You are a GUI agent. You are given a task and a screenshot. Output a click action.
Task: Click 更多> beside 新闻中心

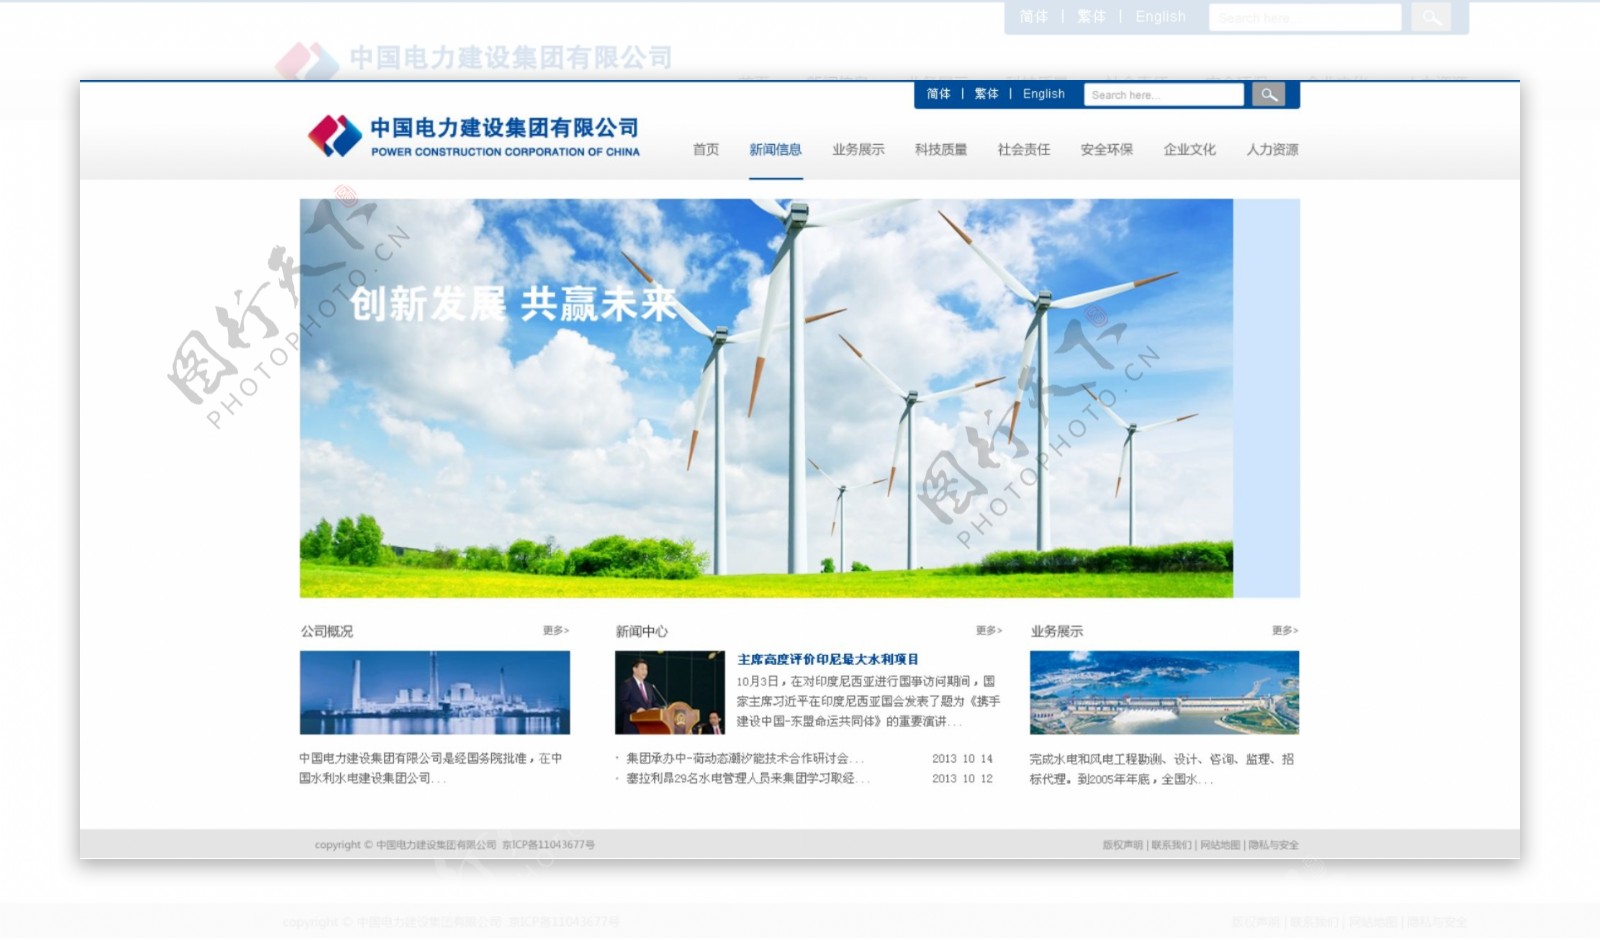point(989,631)
